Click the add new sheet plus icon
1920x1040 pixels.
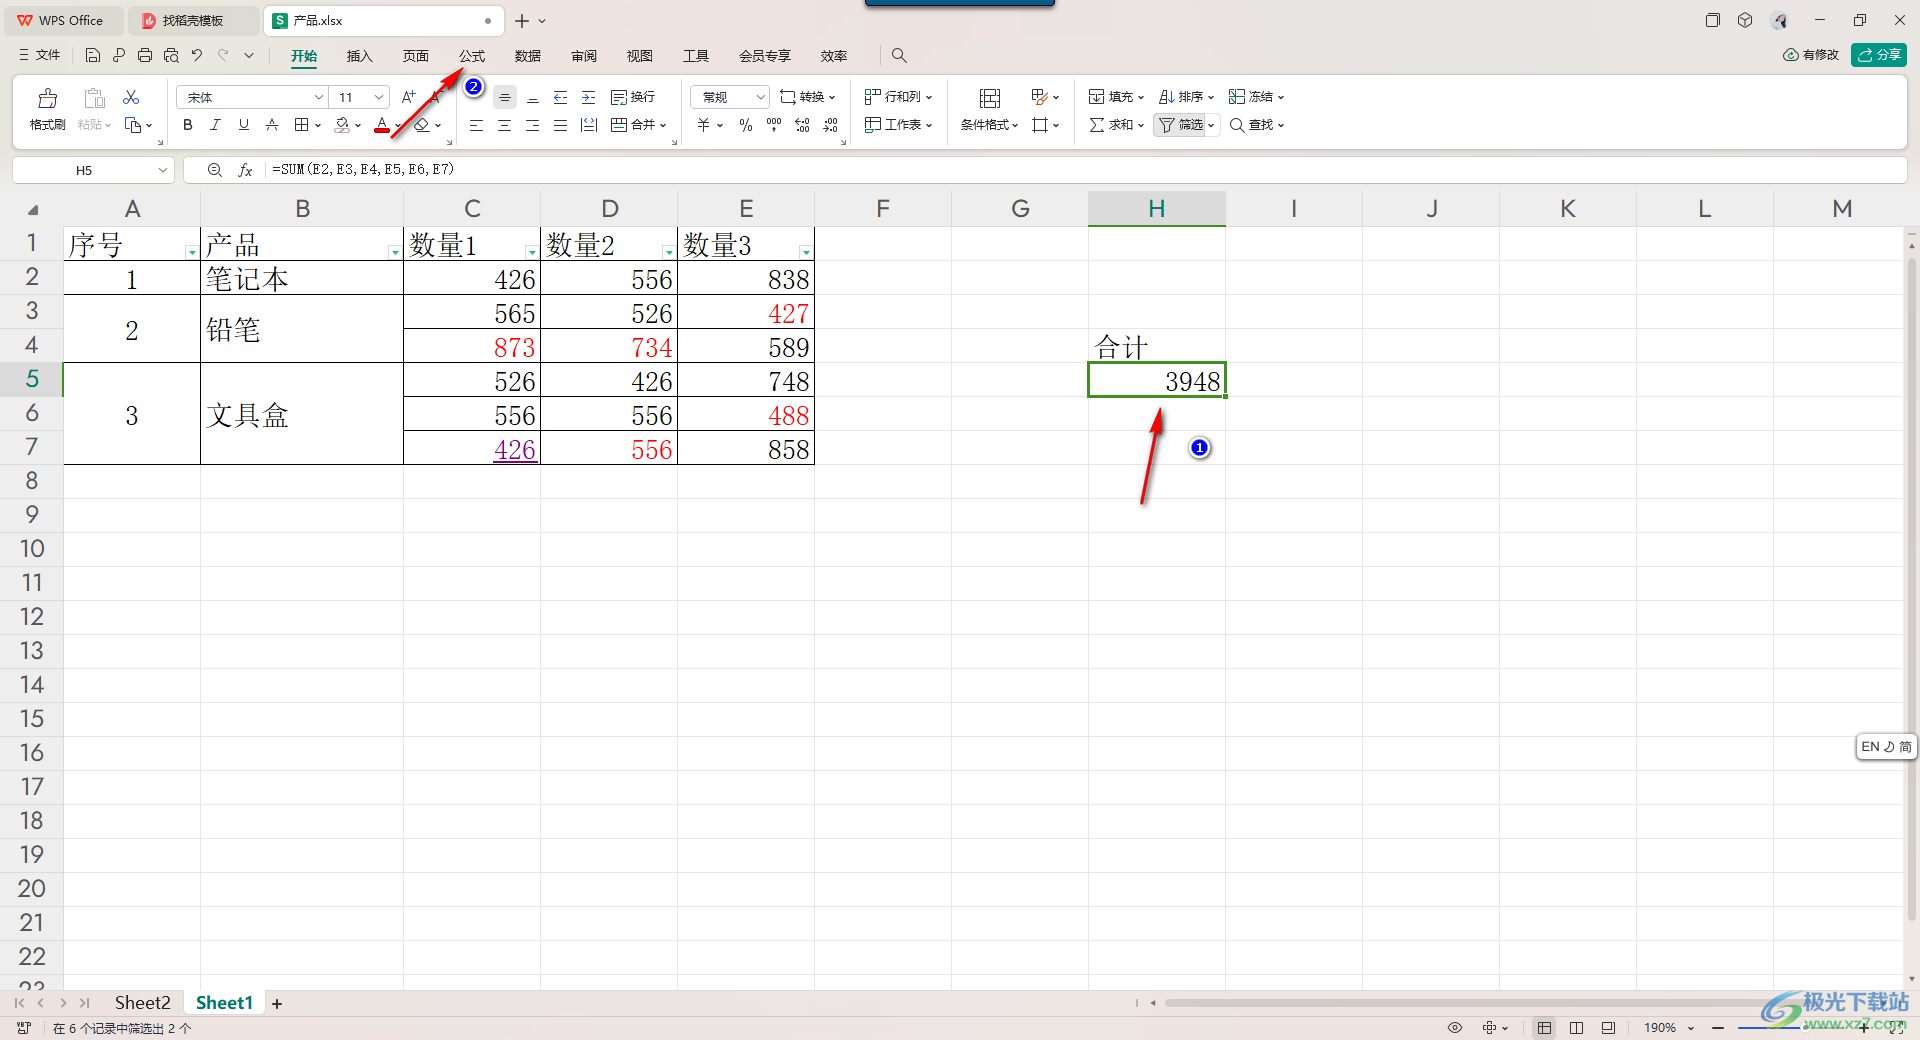click(x=277, y=1003)
